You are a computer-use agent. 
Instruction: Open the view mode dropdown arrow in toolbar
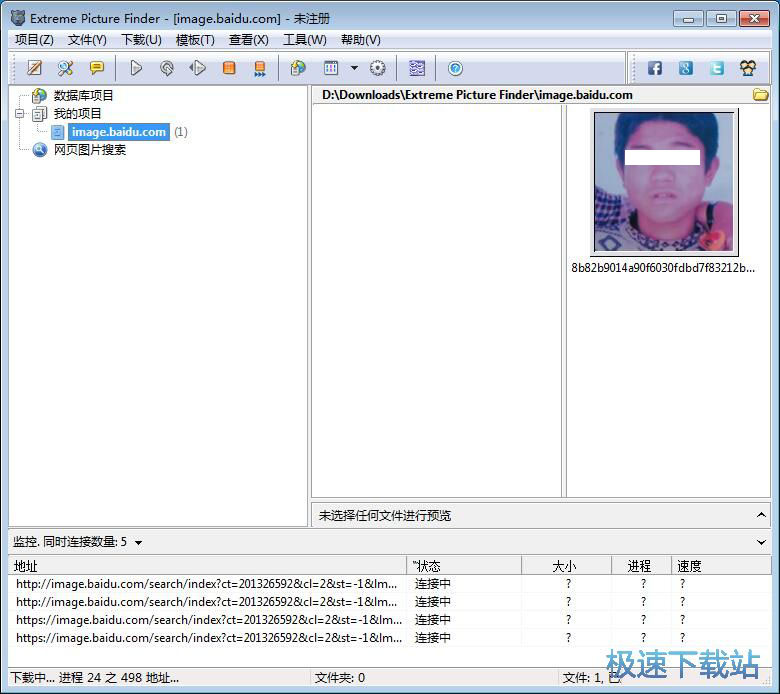click(354, 68)
